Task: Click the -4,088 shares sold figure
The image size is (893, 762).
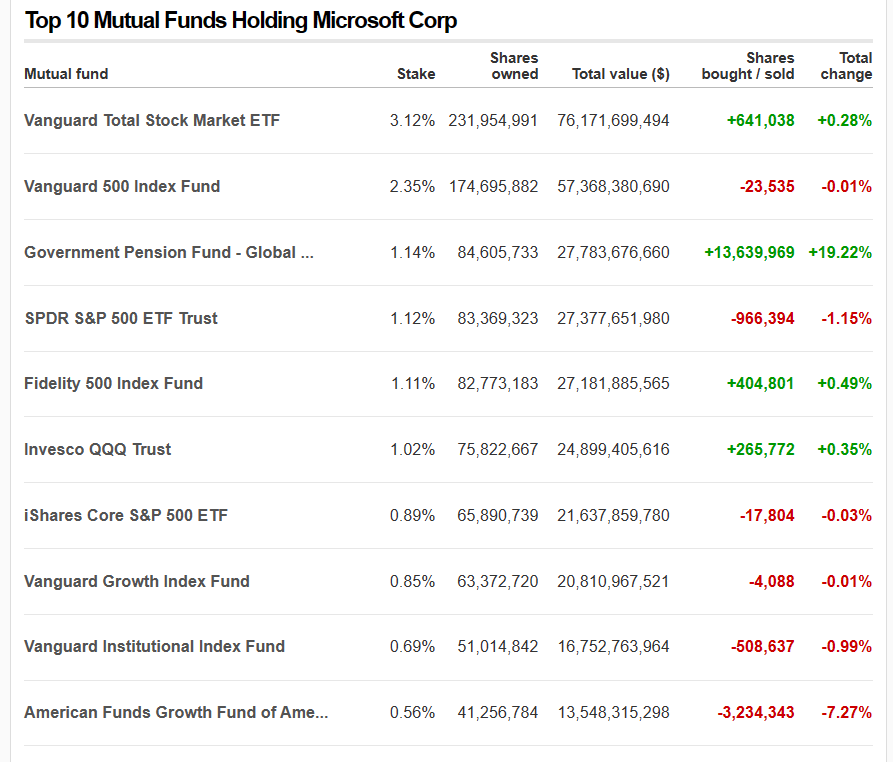Action: (x=772, y=581)
